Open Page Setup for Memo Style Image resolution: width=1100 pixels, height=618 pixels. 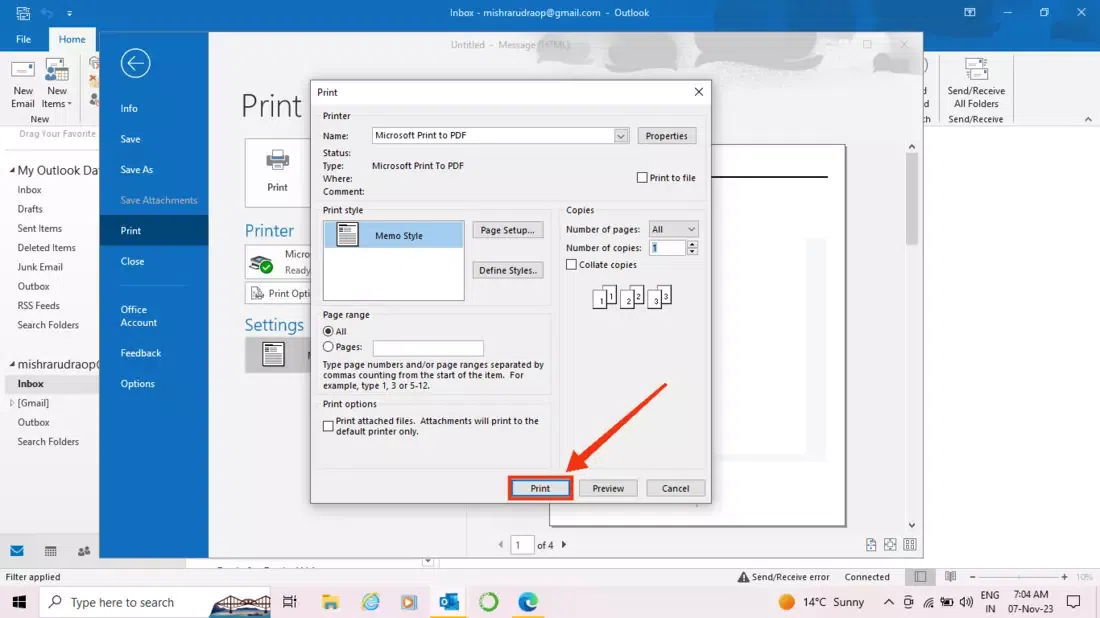[507, 229]
